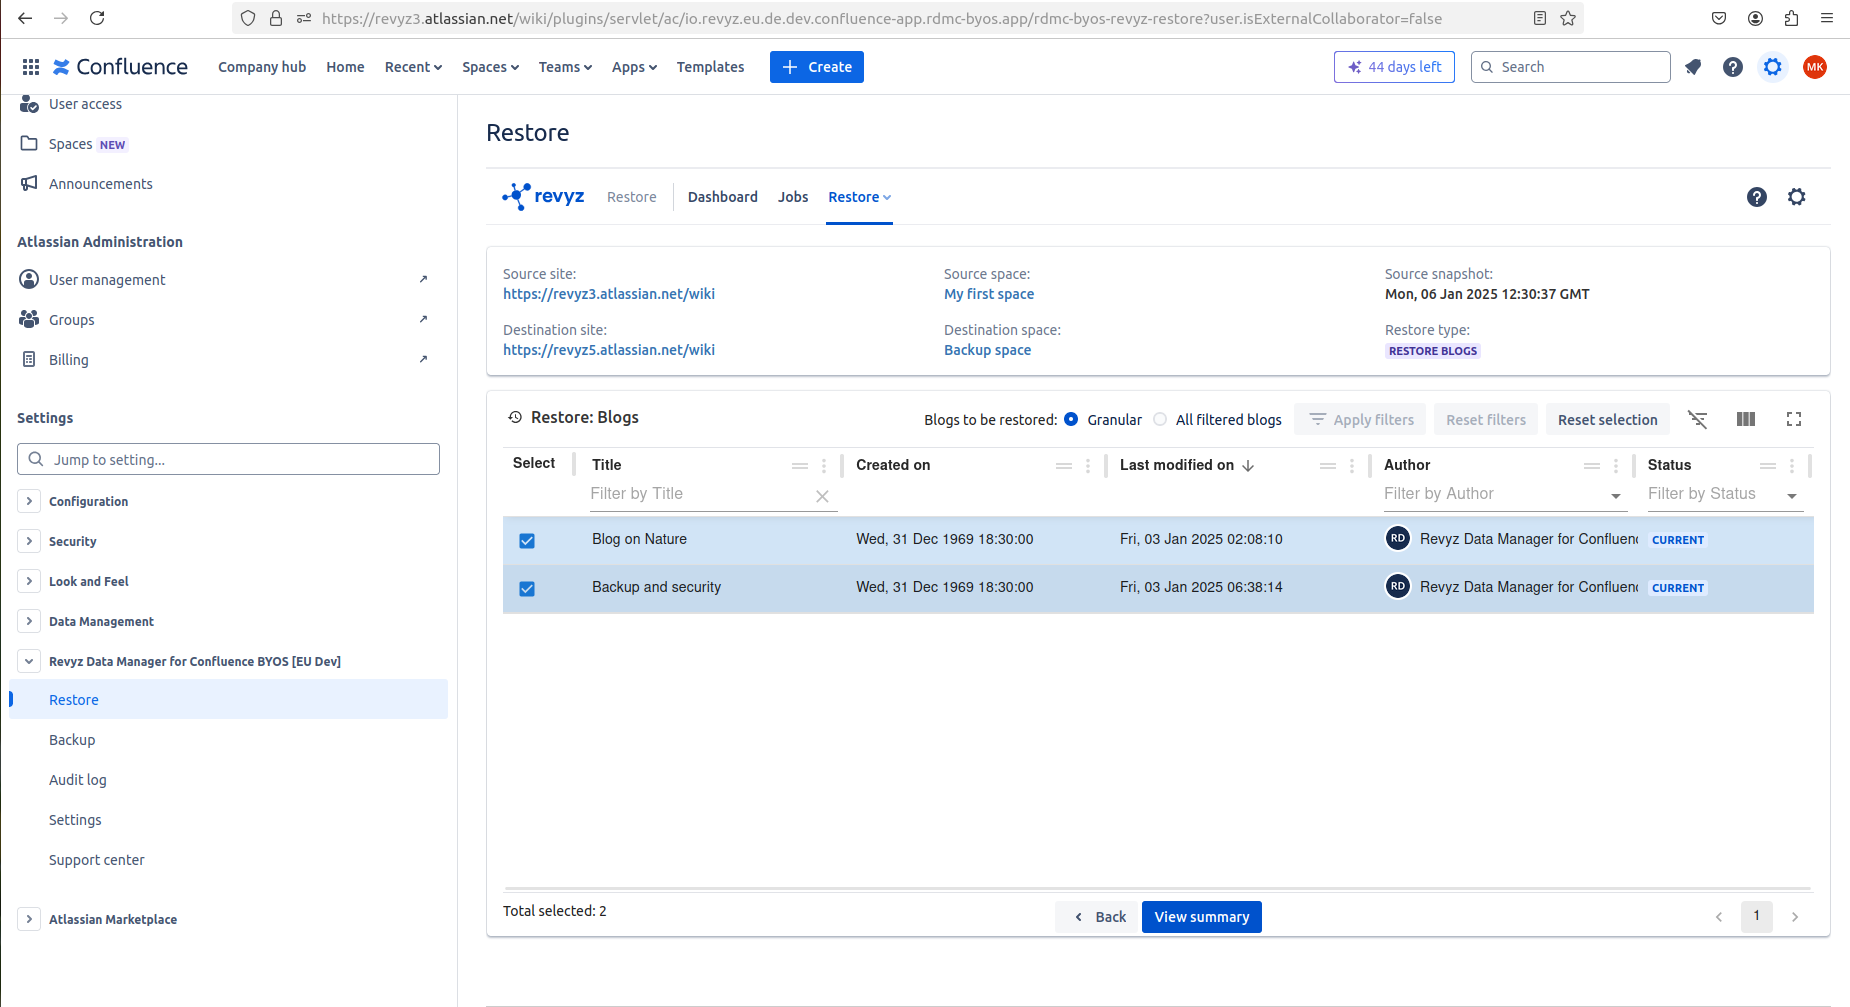
Task: Bookmark this page with star icon
Action: (1568, 18)
